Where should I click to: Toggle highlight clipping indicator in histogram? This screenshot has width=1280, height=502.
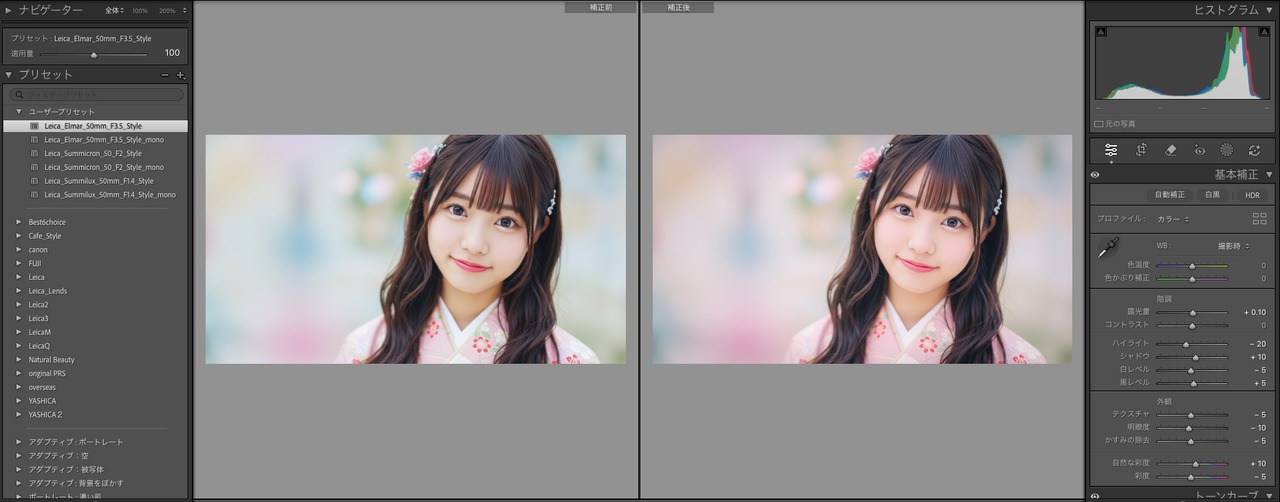tap(1264, 33)
